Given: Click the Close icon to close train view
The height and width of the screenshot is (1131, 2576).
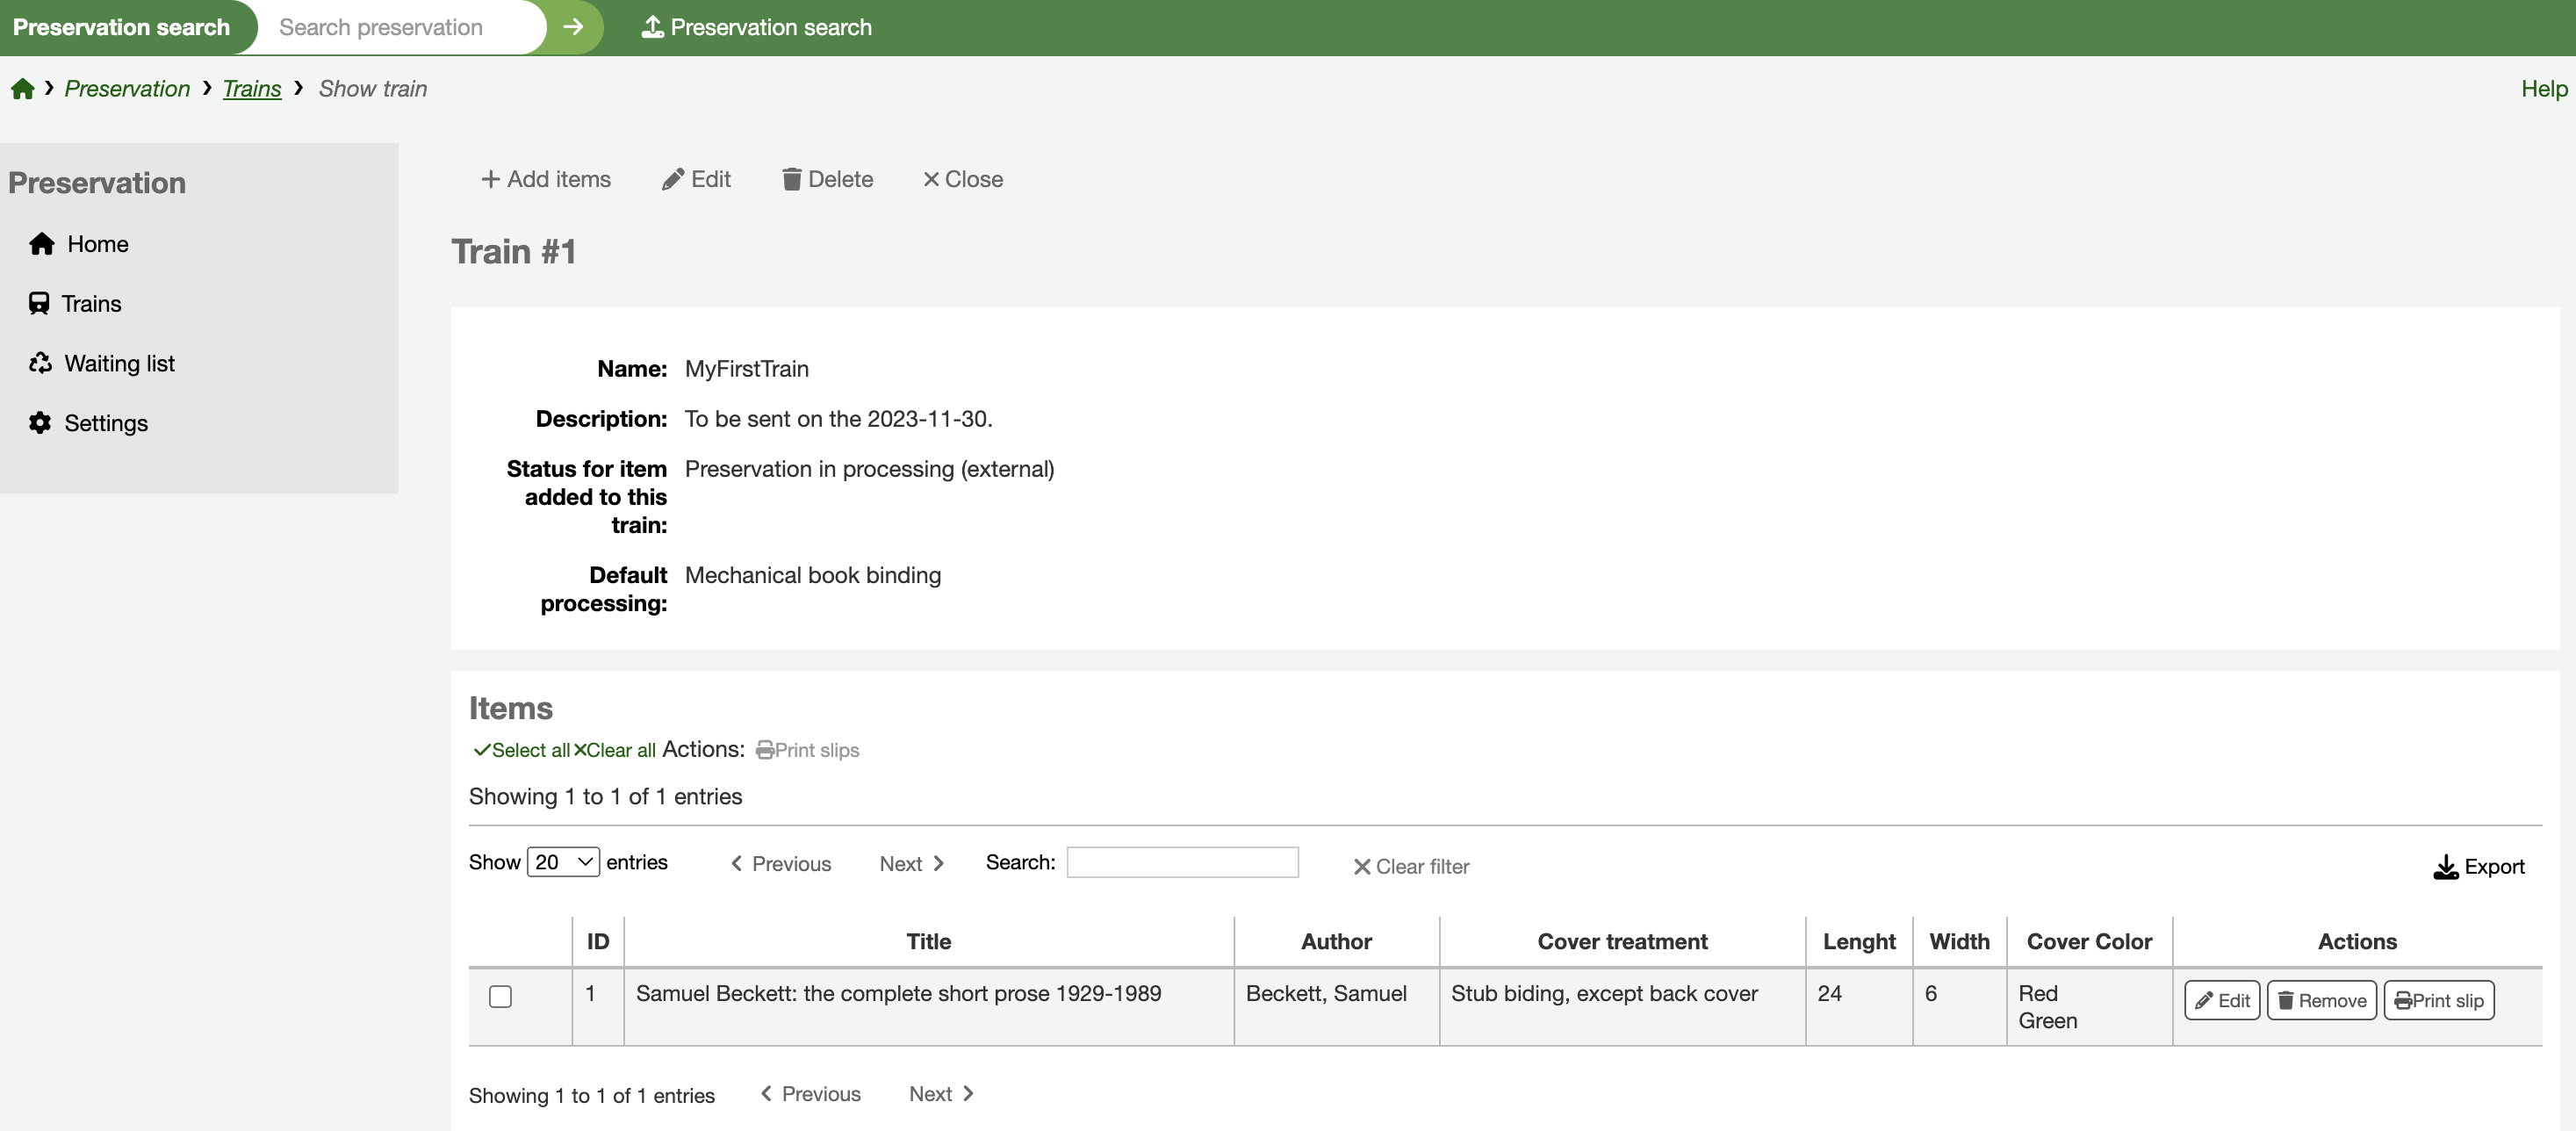Looking at the screenshot, I should click(932, 177).
